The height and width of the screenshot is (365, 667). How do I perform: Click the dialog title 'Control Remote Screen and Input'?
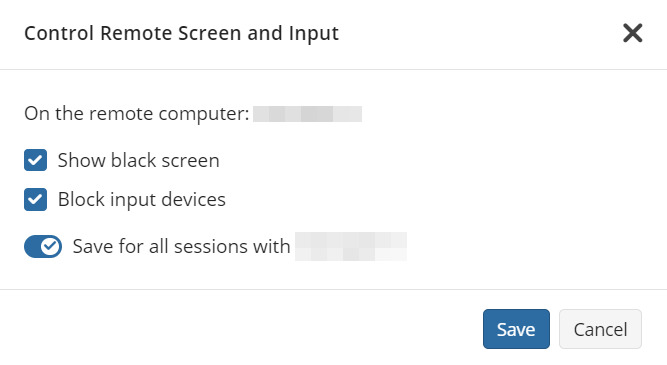point(182,33)
